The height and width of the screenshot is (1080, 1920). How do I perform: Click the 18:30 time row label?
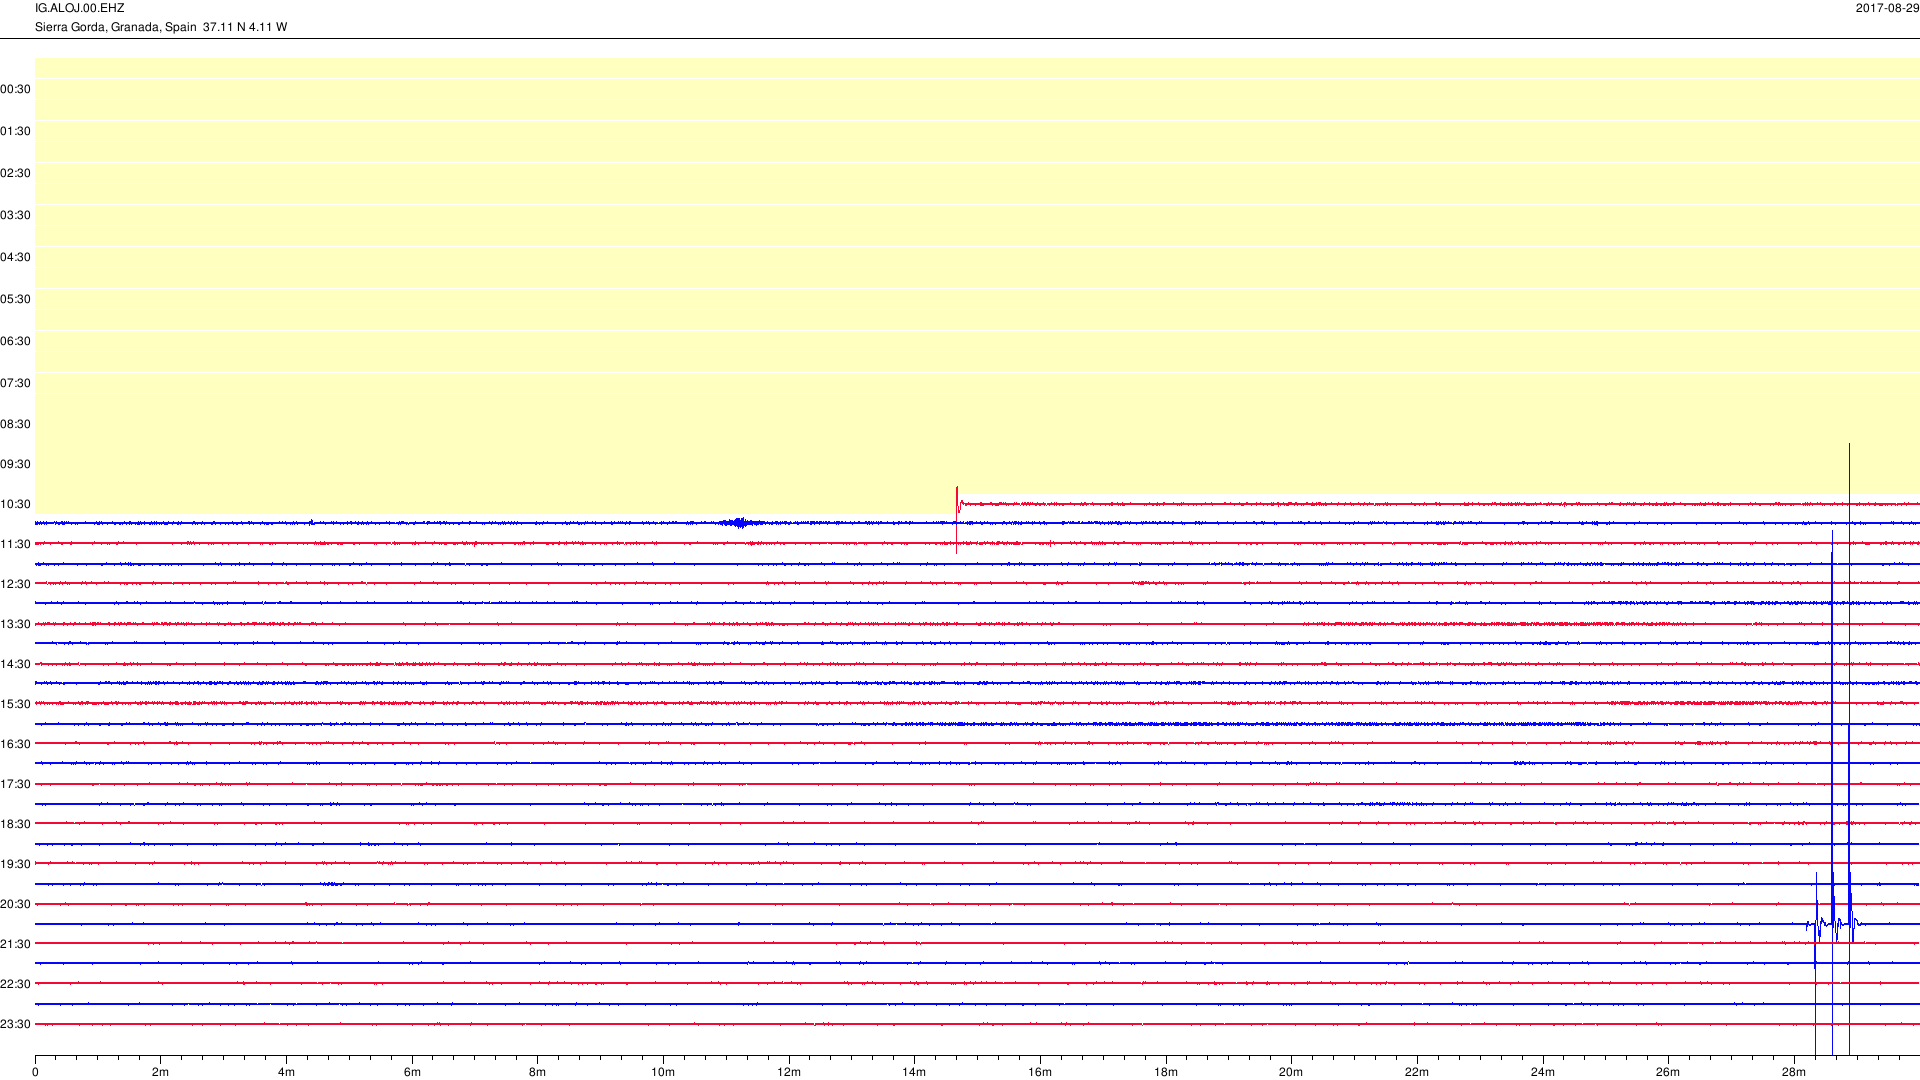(x=15, y=824)
